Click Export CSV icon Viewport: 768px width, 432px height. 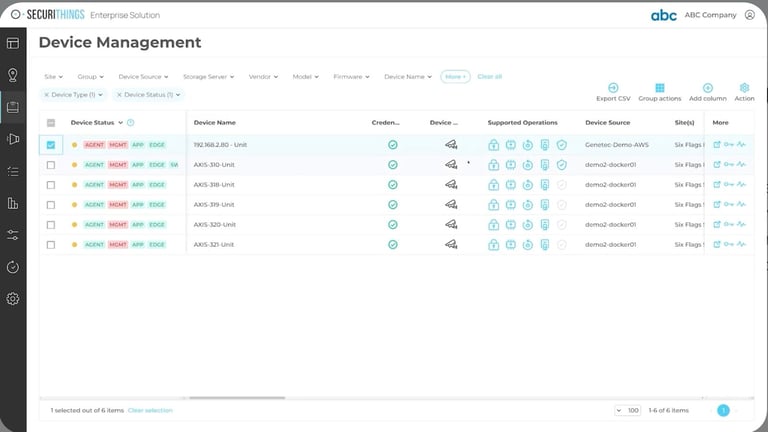click(613, 88)
